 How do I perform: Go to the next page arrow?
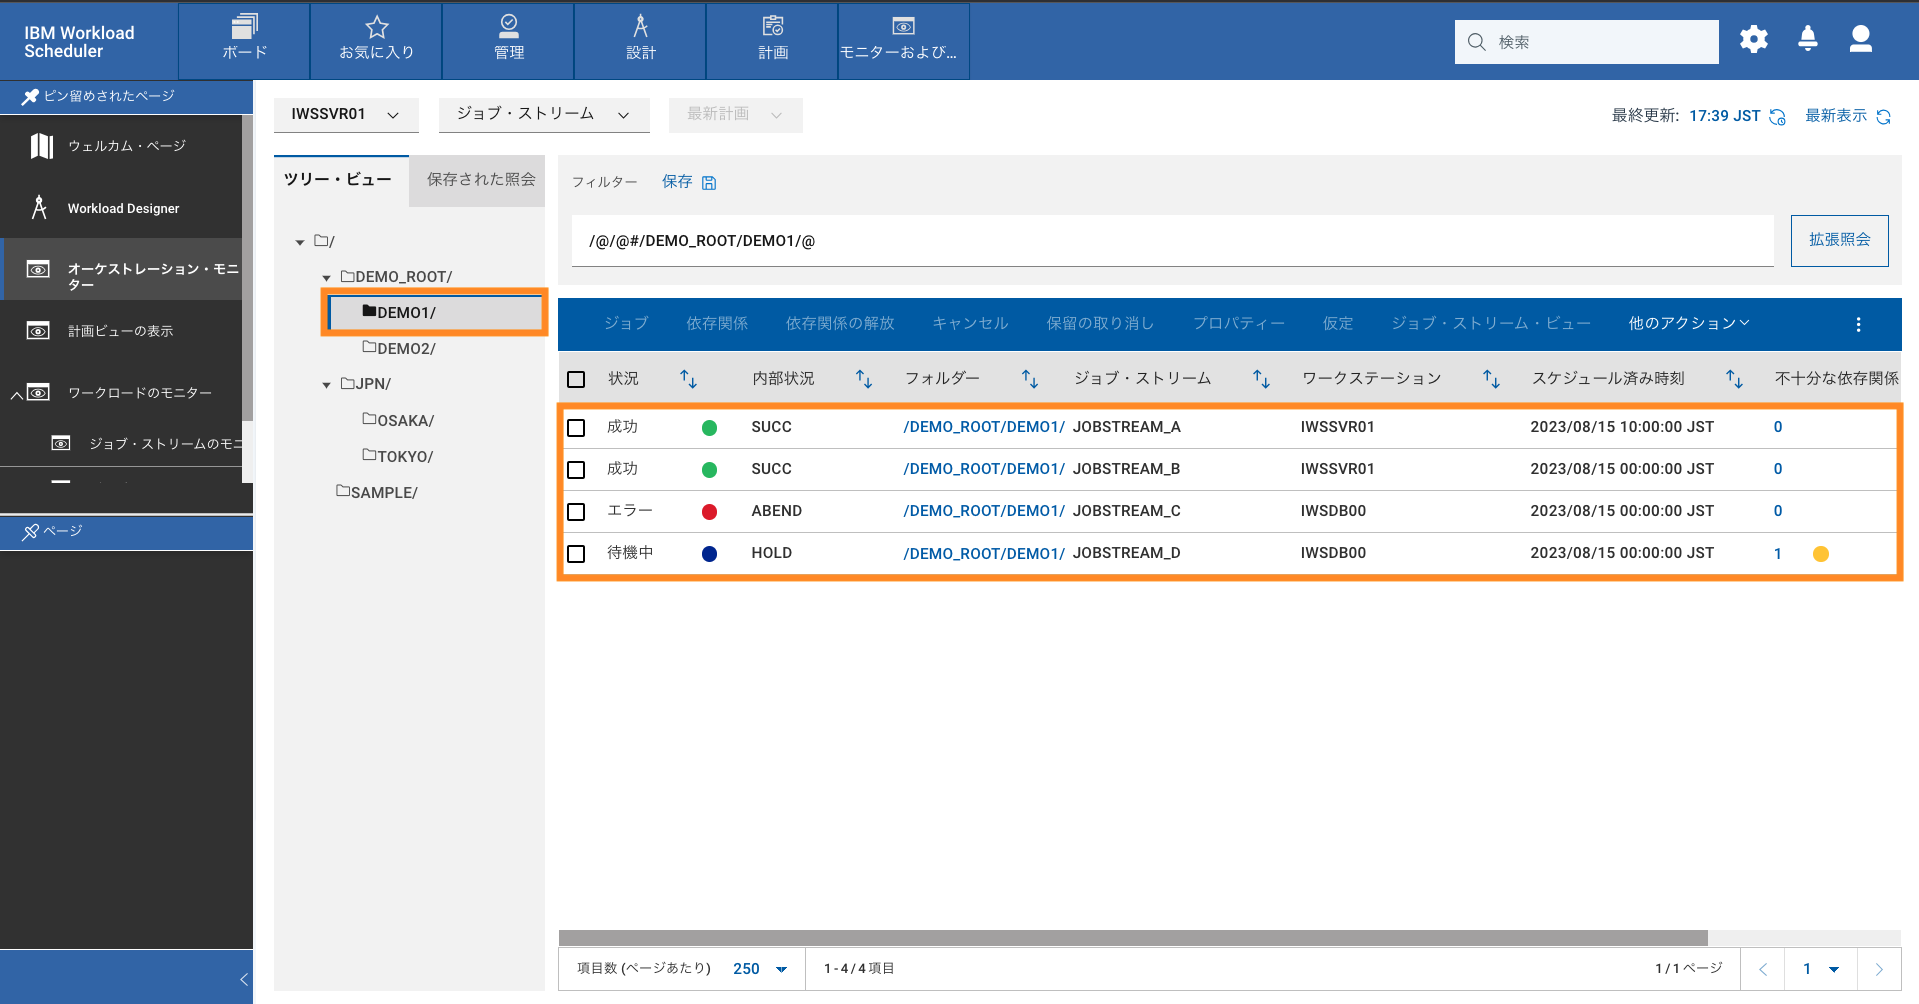click(x=1879, y=969)
